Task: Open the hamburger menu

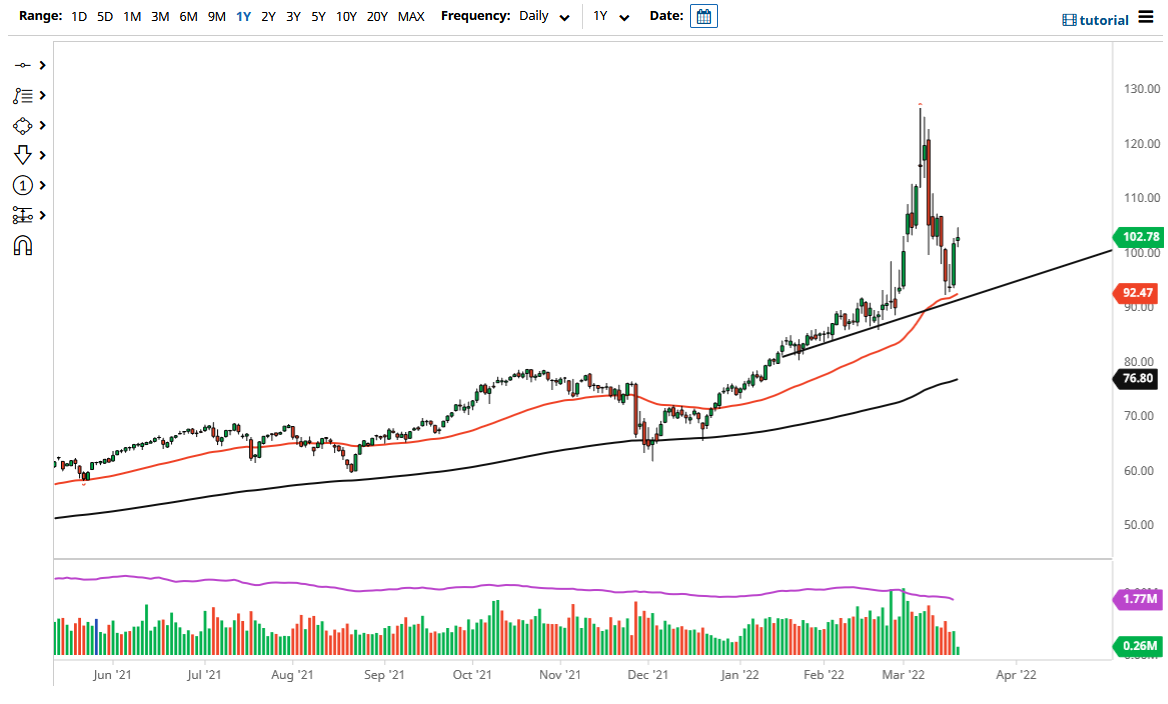Action: (x=1148, y=17)
